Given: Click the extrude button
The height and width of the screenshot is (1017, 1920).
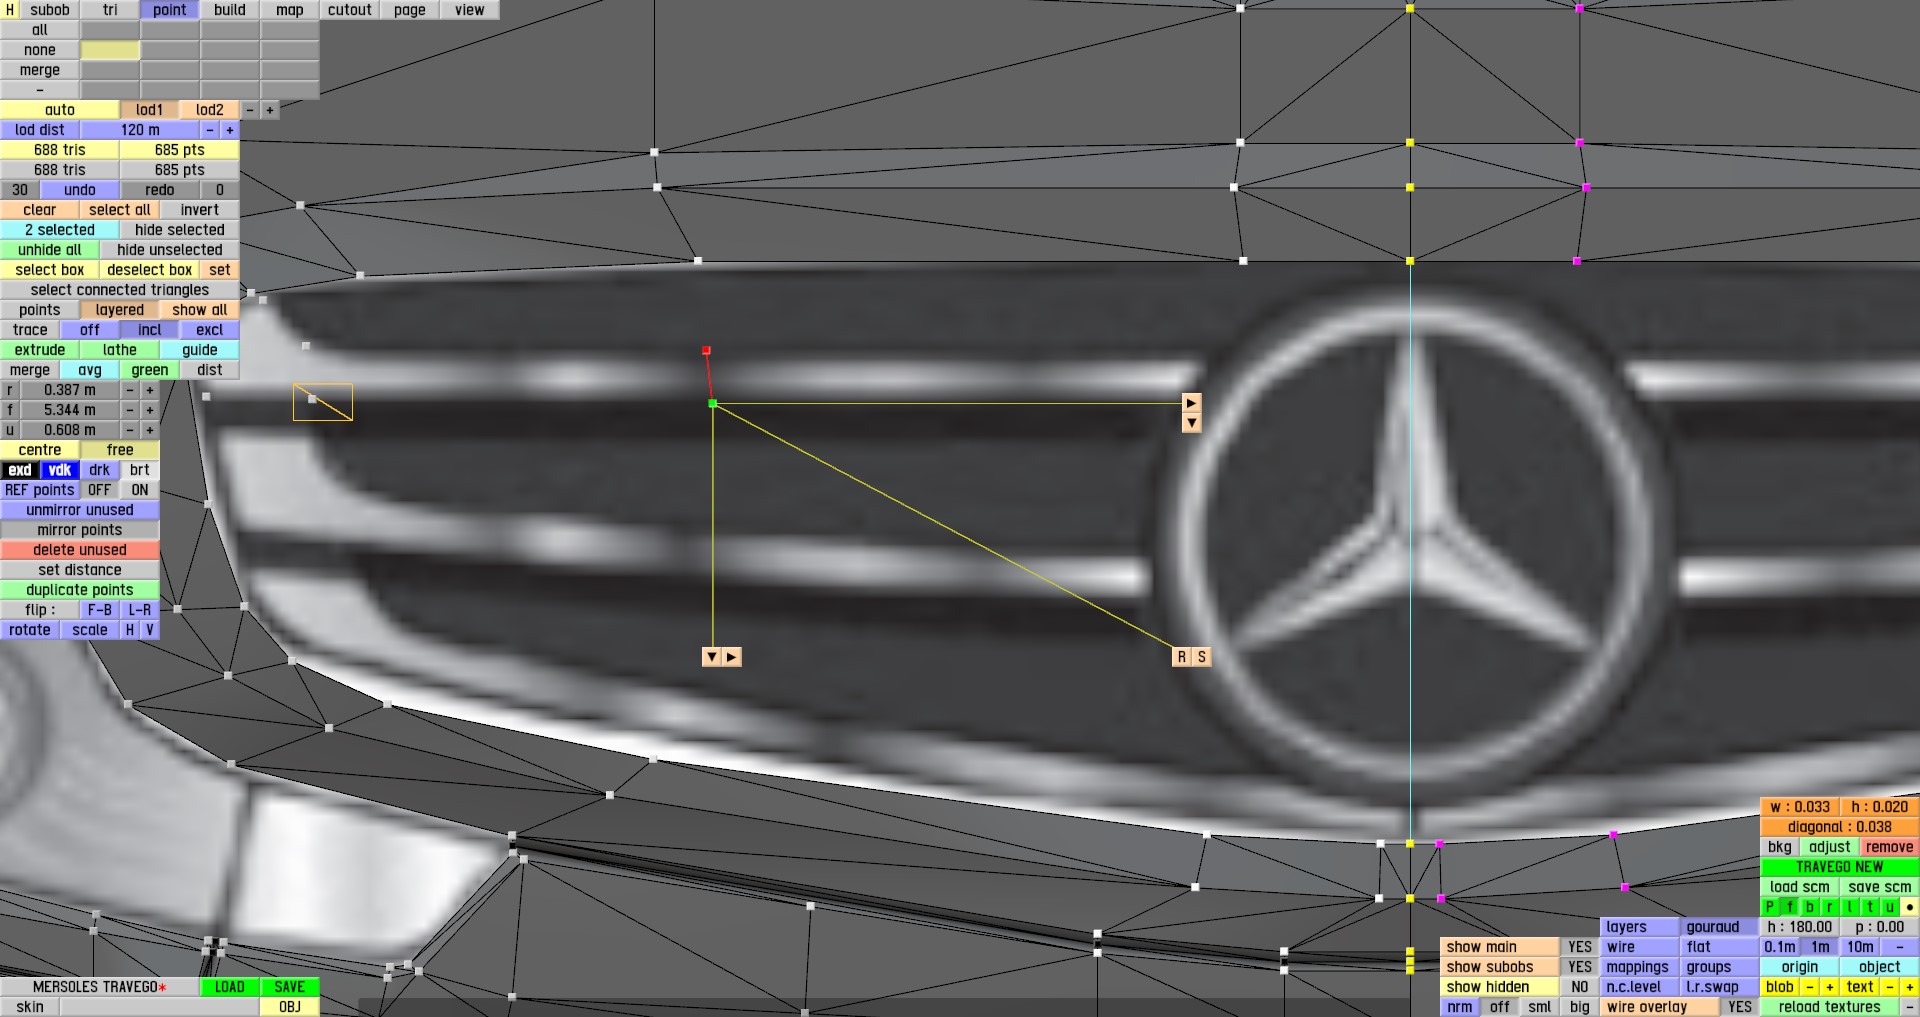Looking at the screenshot, I should pyautogui.click(x=40, y=350).
